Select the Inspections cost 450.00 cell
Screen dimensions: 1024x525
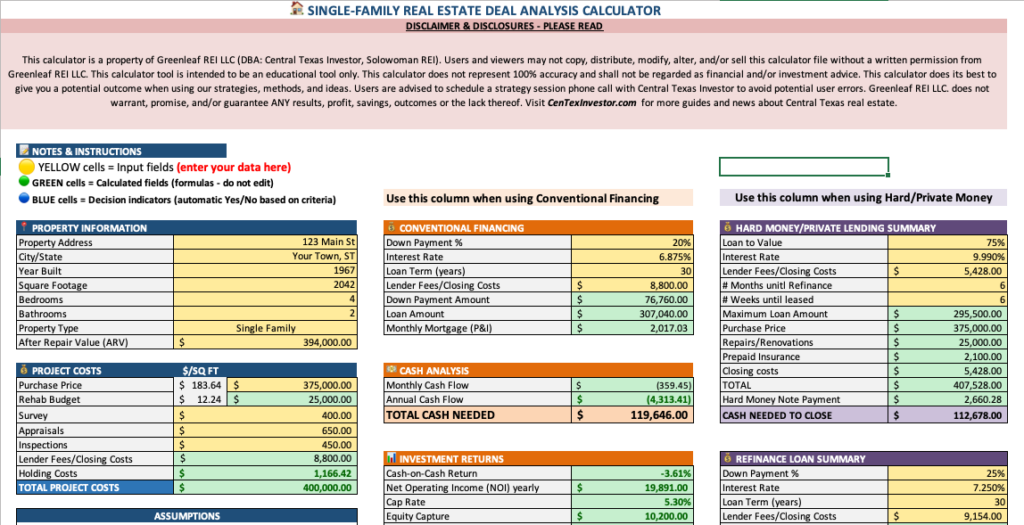(265, 445)
